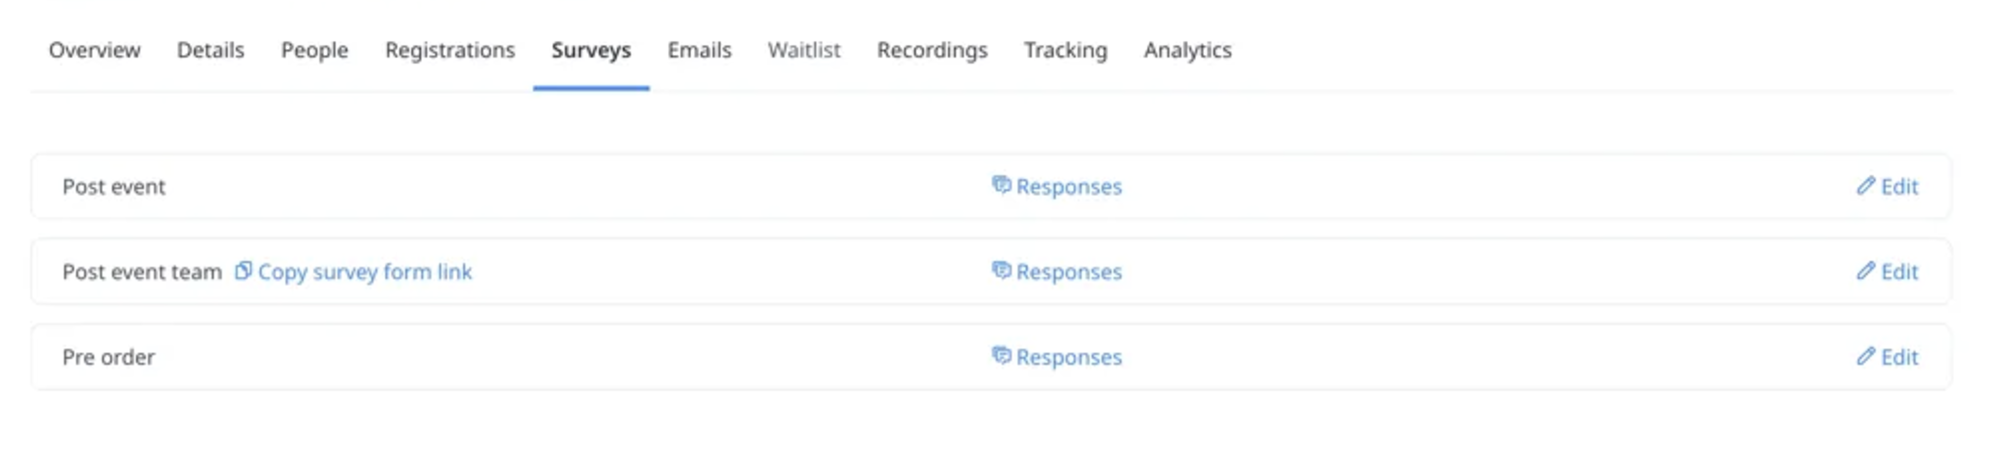2004x450 pixels.
Task: Open the Overview tab
Action: point(95,50)
